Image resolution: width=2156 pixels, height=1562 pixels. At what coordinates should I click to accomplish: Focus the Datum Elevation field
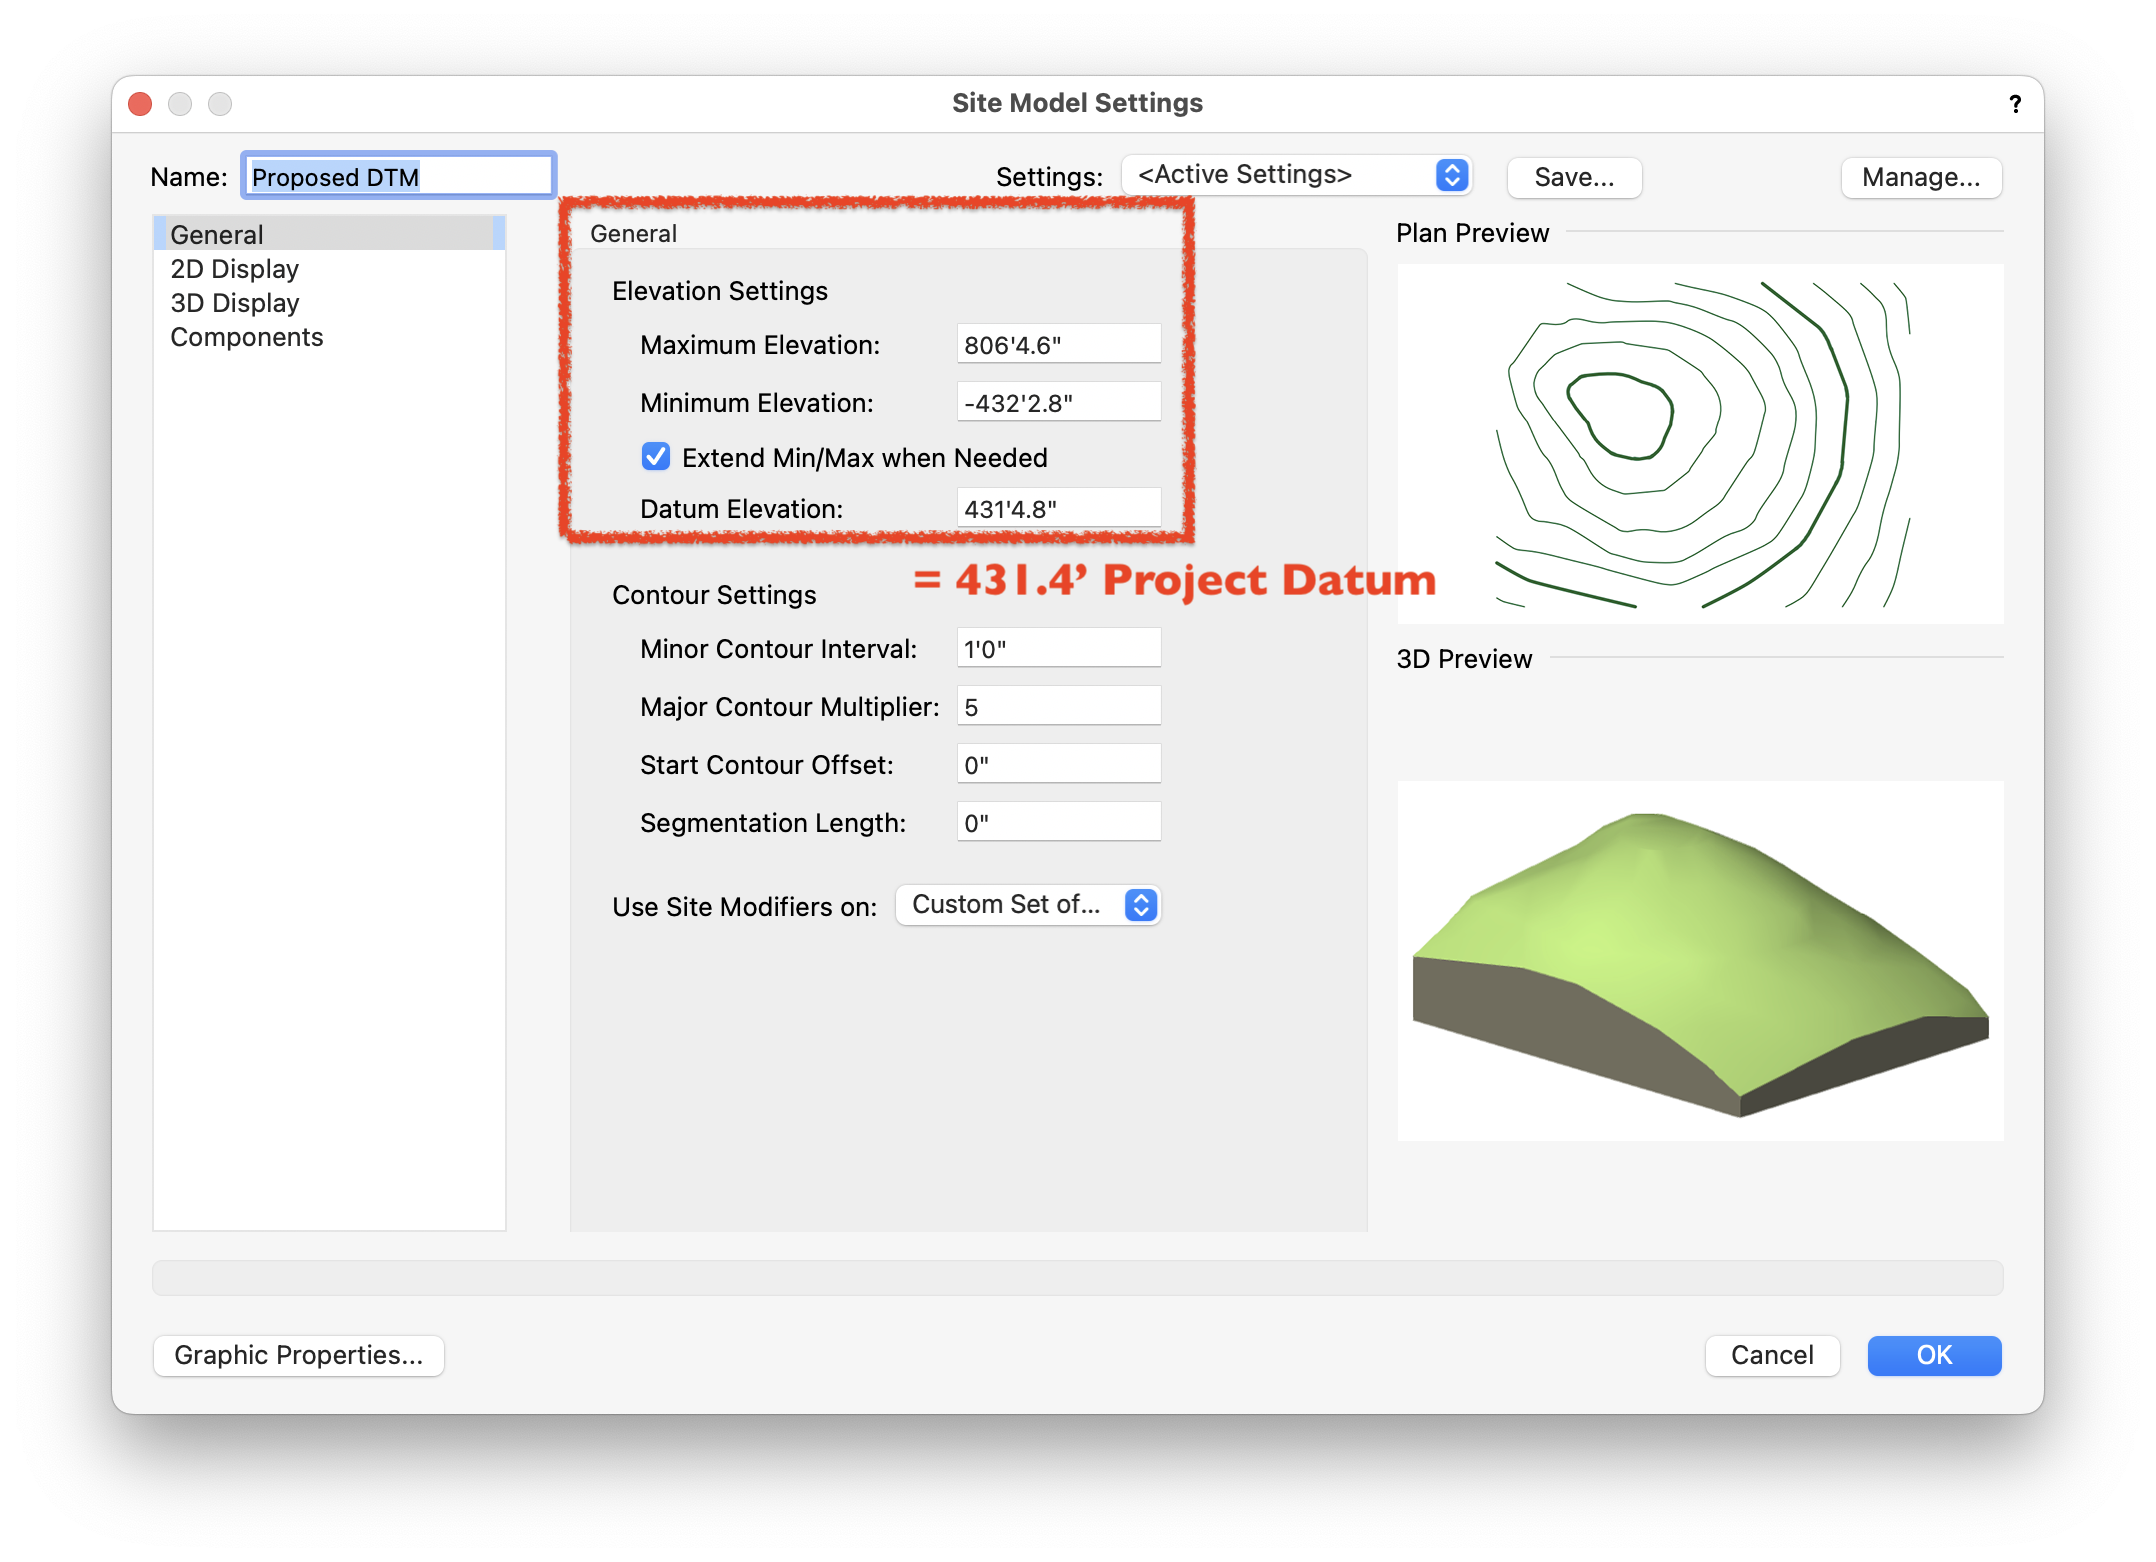point(1058,509)
